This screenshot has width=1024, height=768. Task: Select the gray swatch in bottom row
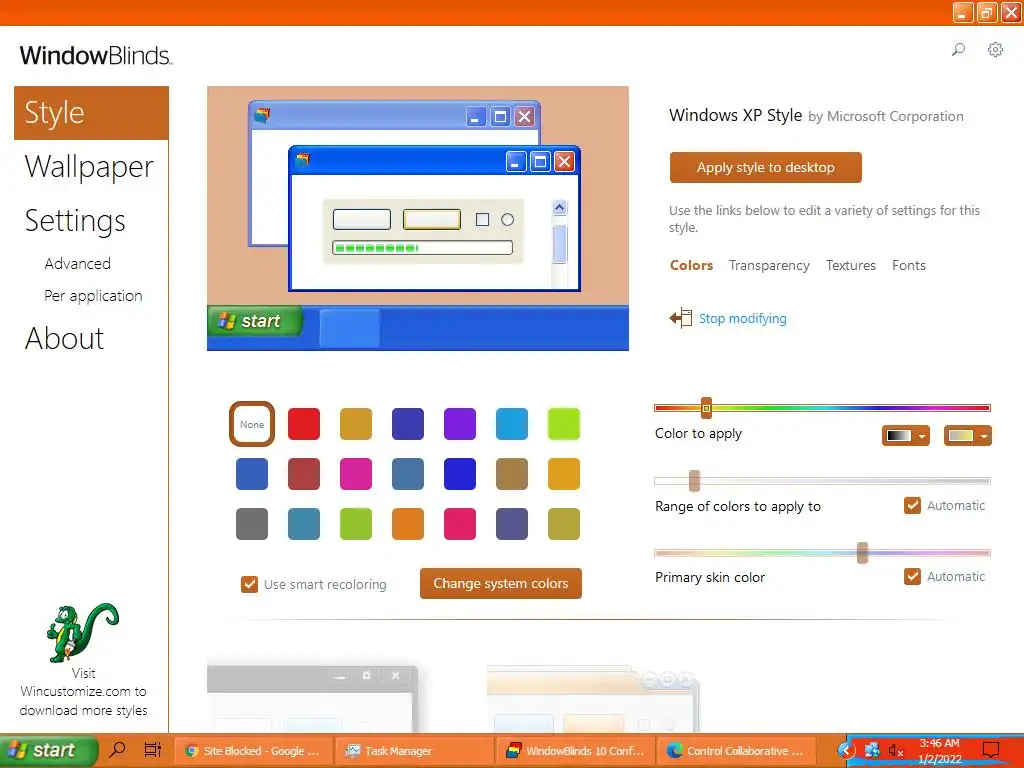tap(251, 524)
